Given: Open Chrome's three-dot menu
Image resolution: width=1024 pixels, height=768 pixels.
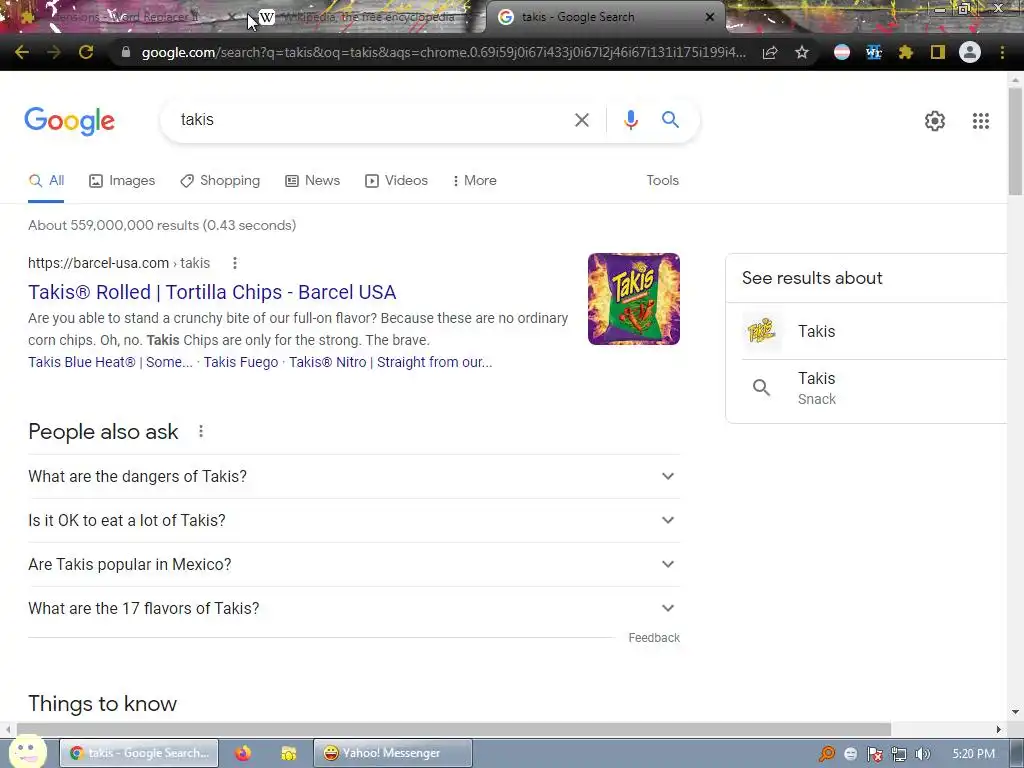Looking at the screenshot, I should click(1002, 52).
